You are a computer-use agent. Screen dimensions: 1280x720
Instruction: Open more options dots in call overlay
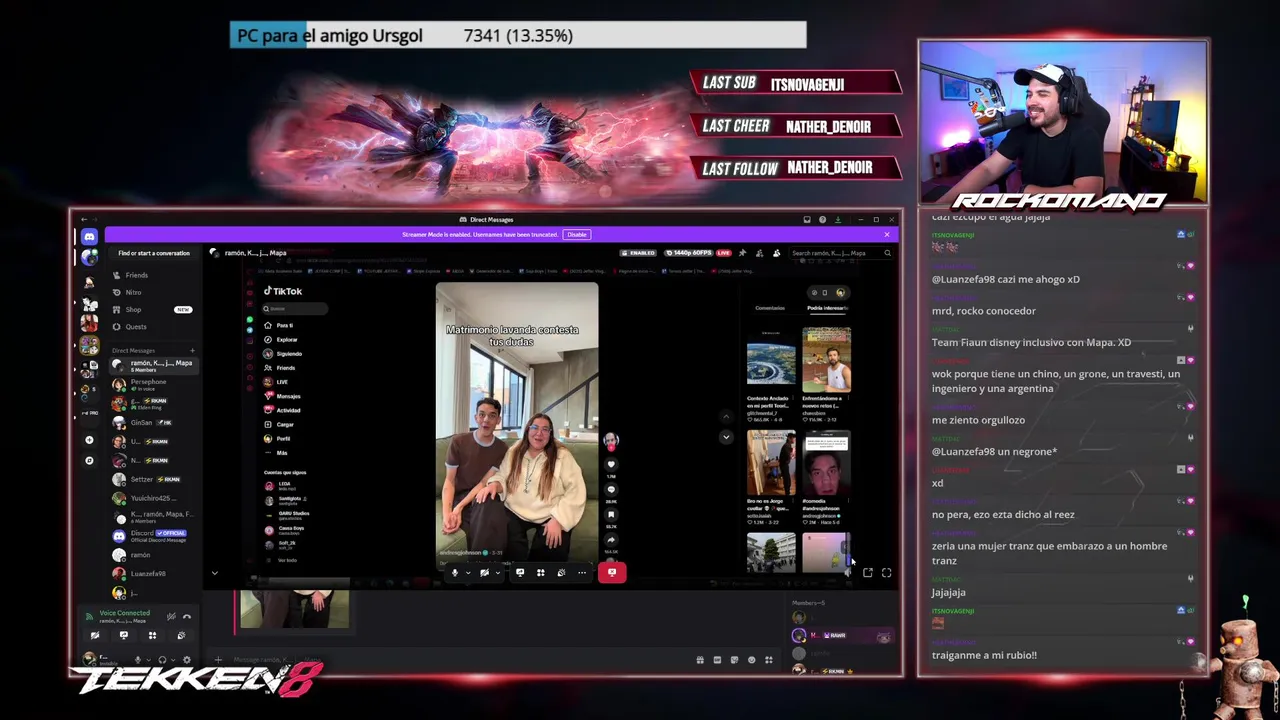pos(581,573)
